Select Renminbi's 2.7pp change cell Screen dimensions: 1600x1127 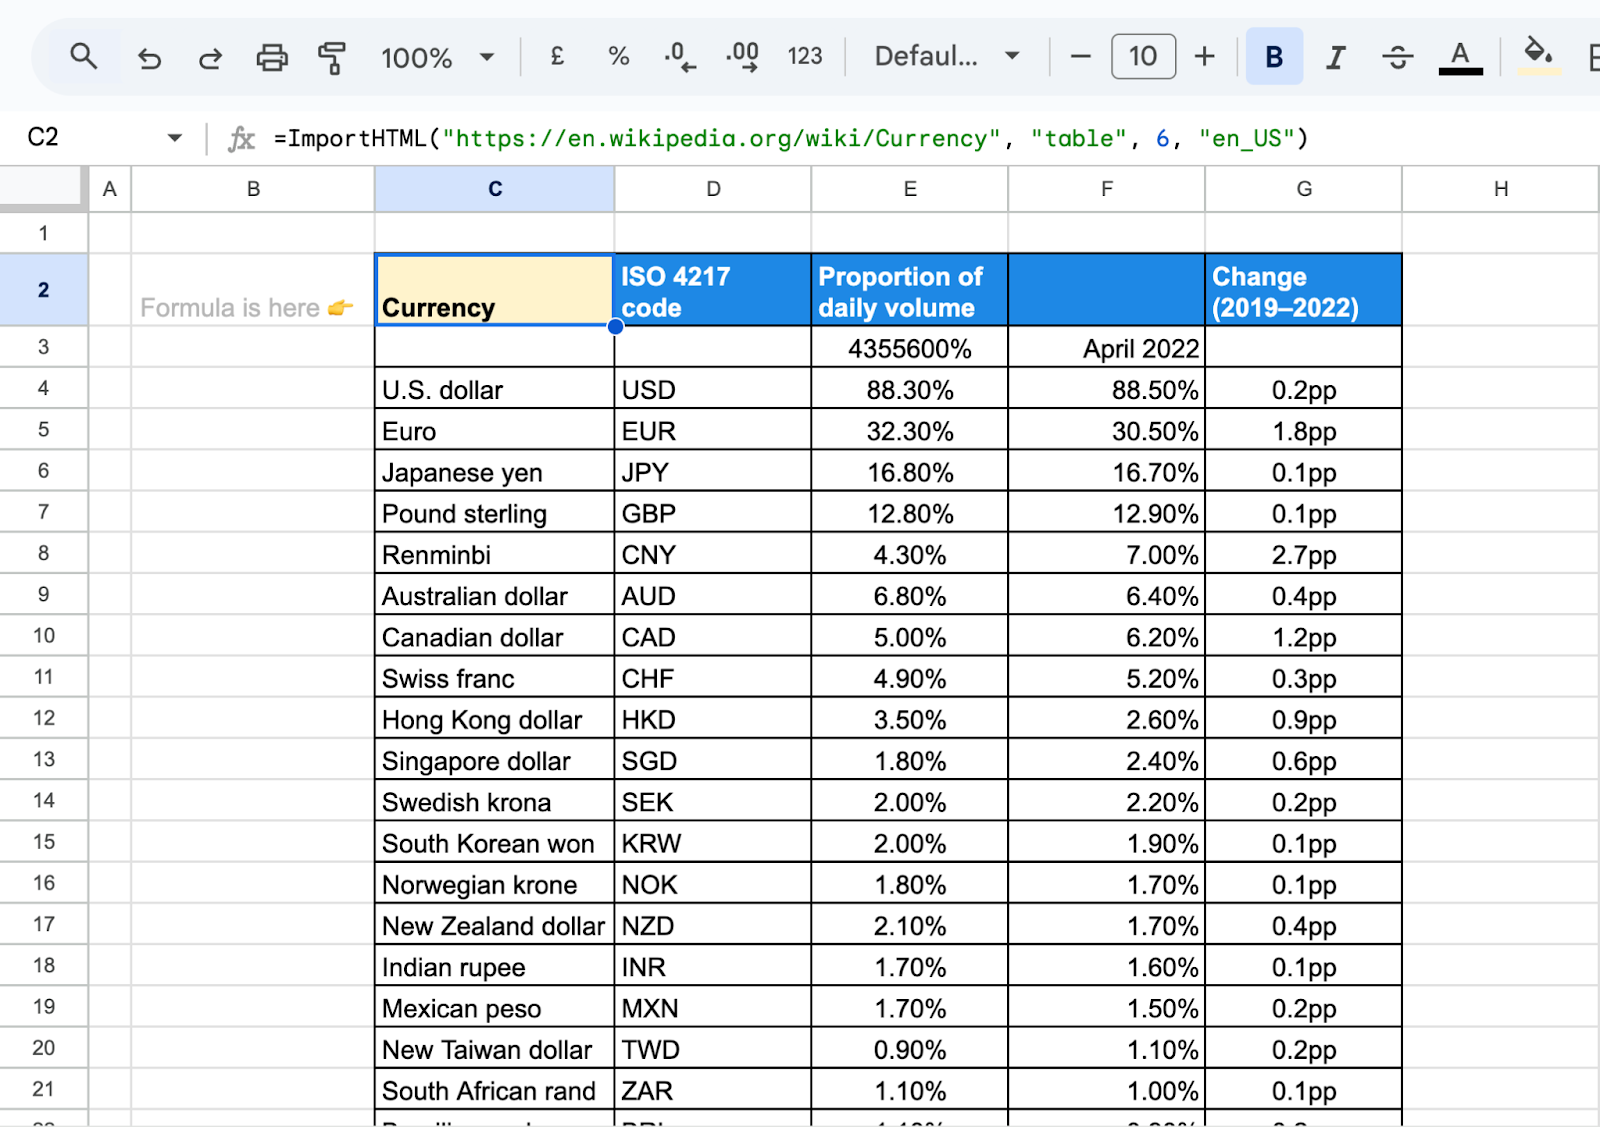click(x=1304, y=554)
